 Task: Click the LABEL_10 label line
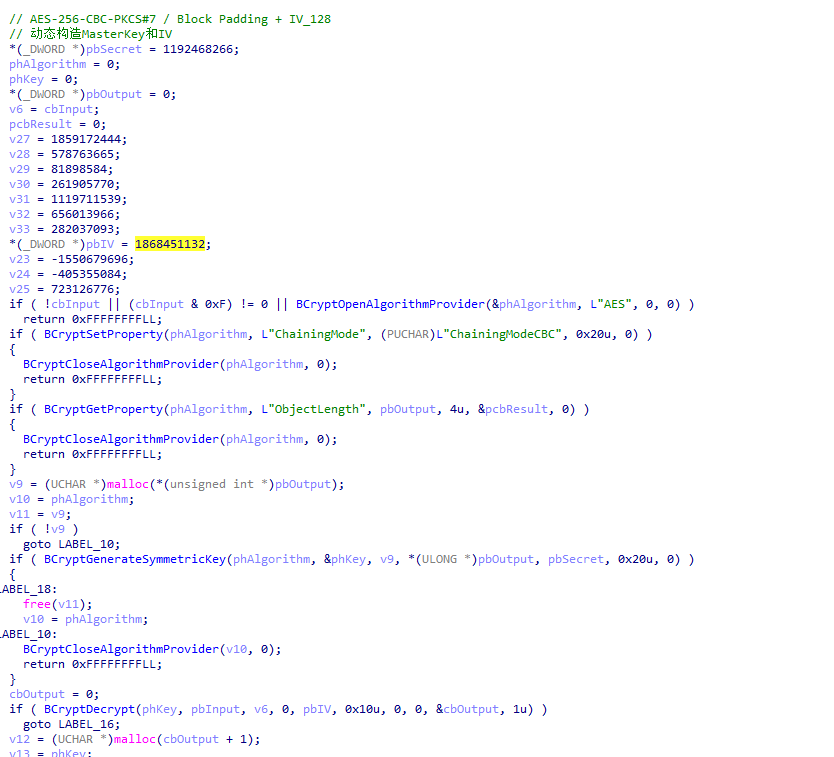pyautogui.click(x=27, y=635)
